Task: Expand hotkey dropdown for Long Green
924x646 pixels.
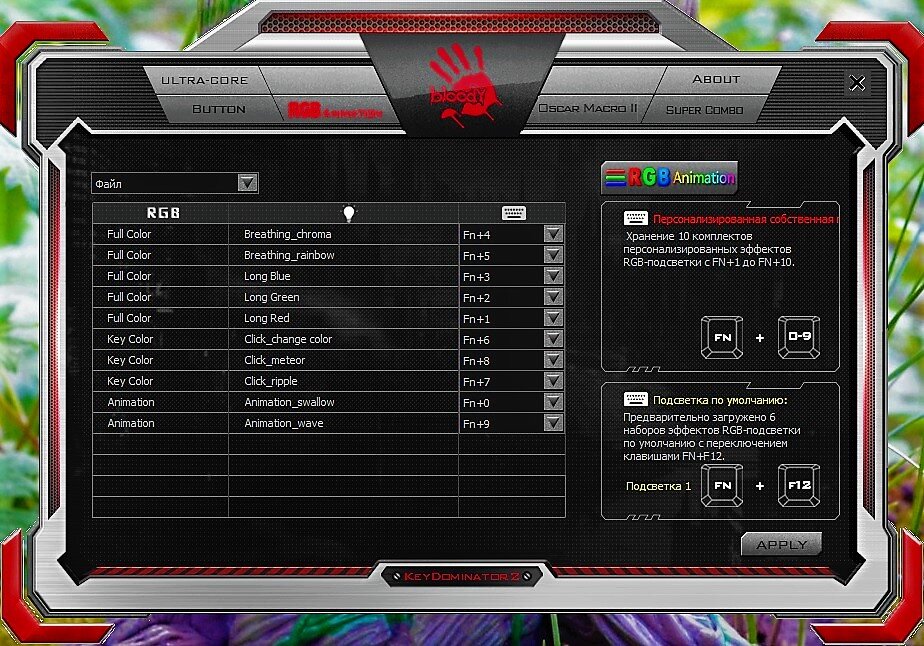Action: [553, 297]
